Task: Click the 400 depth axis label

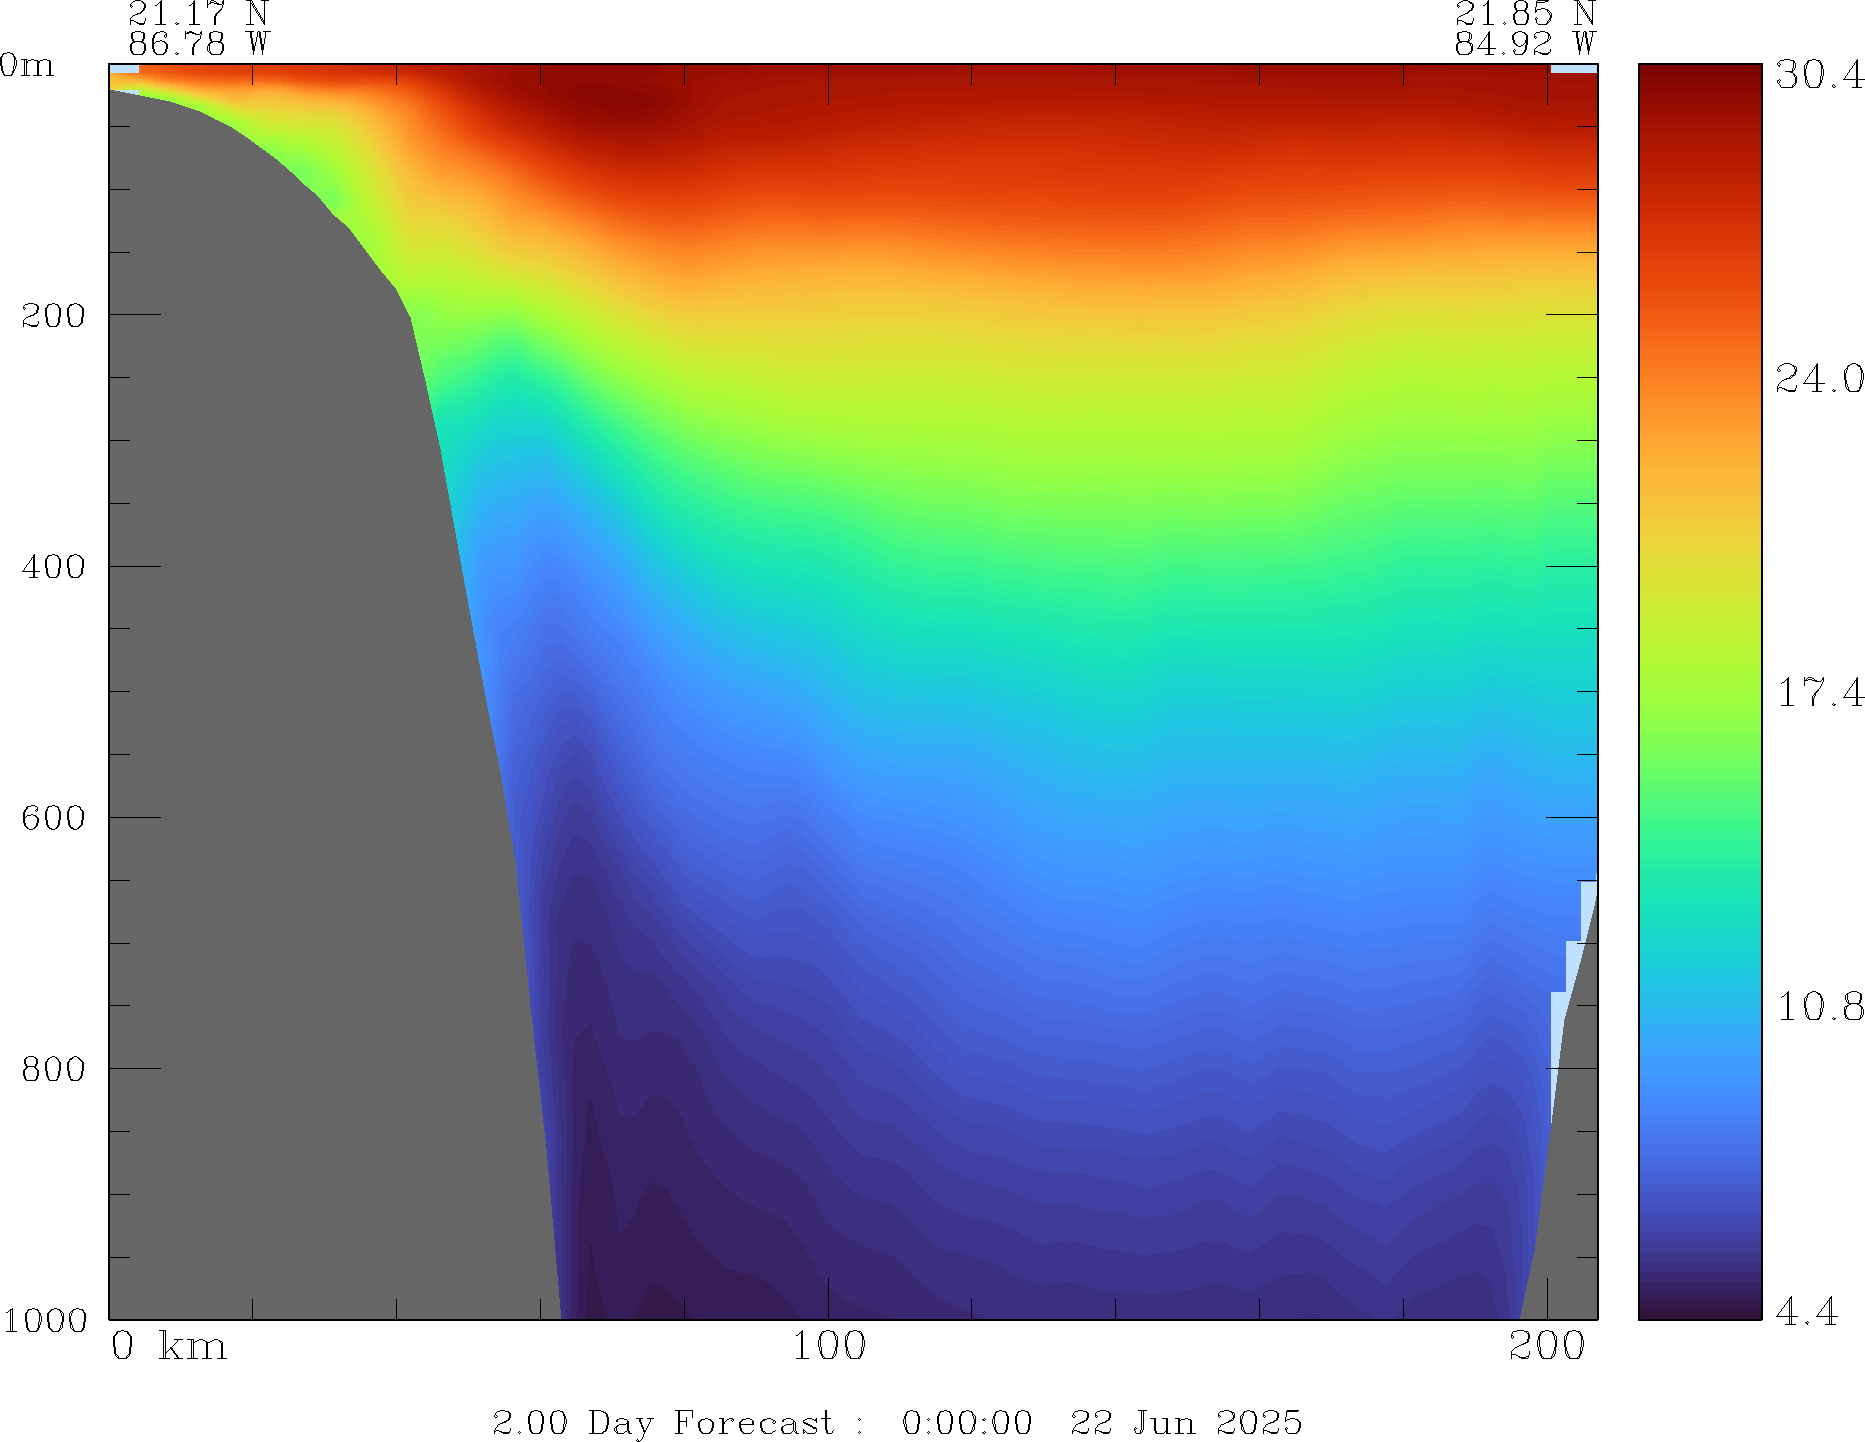Action: point(53,567)
